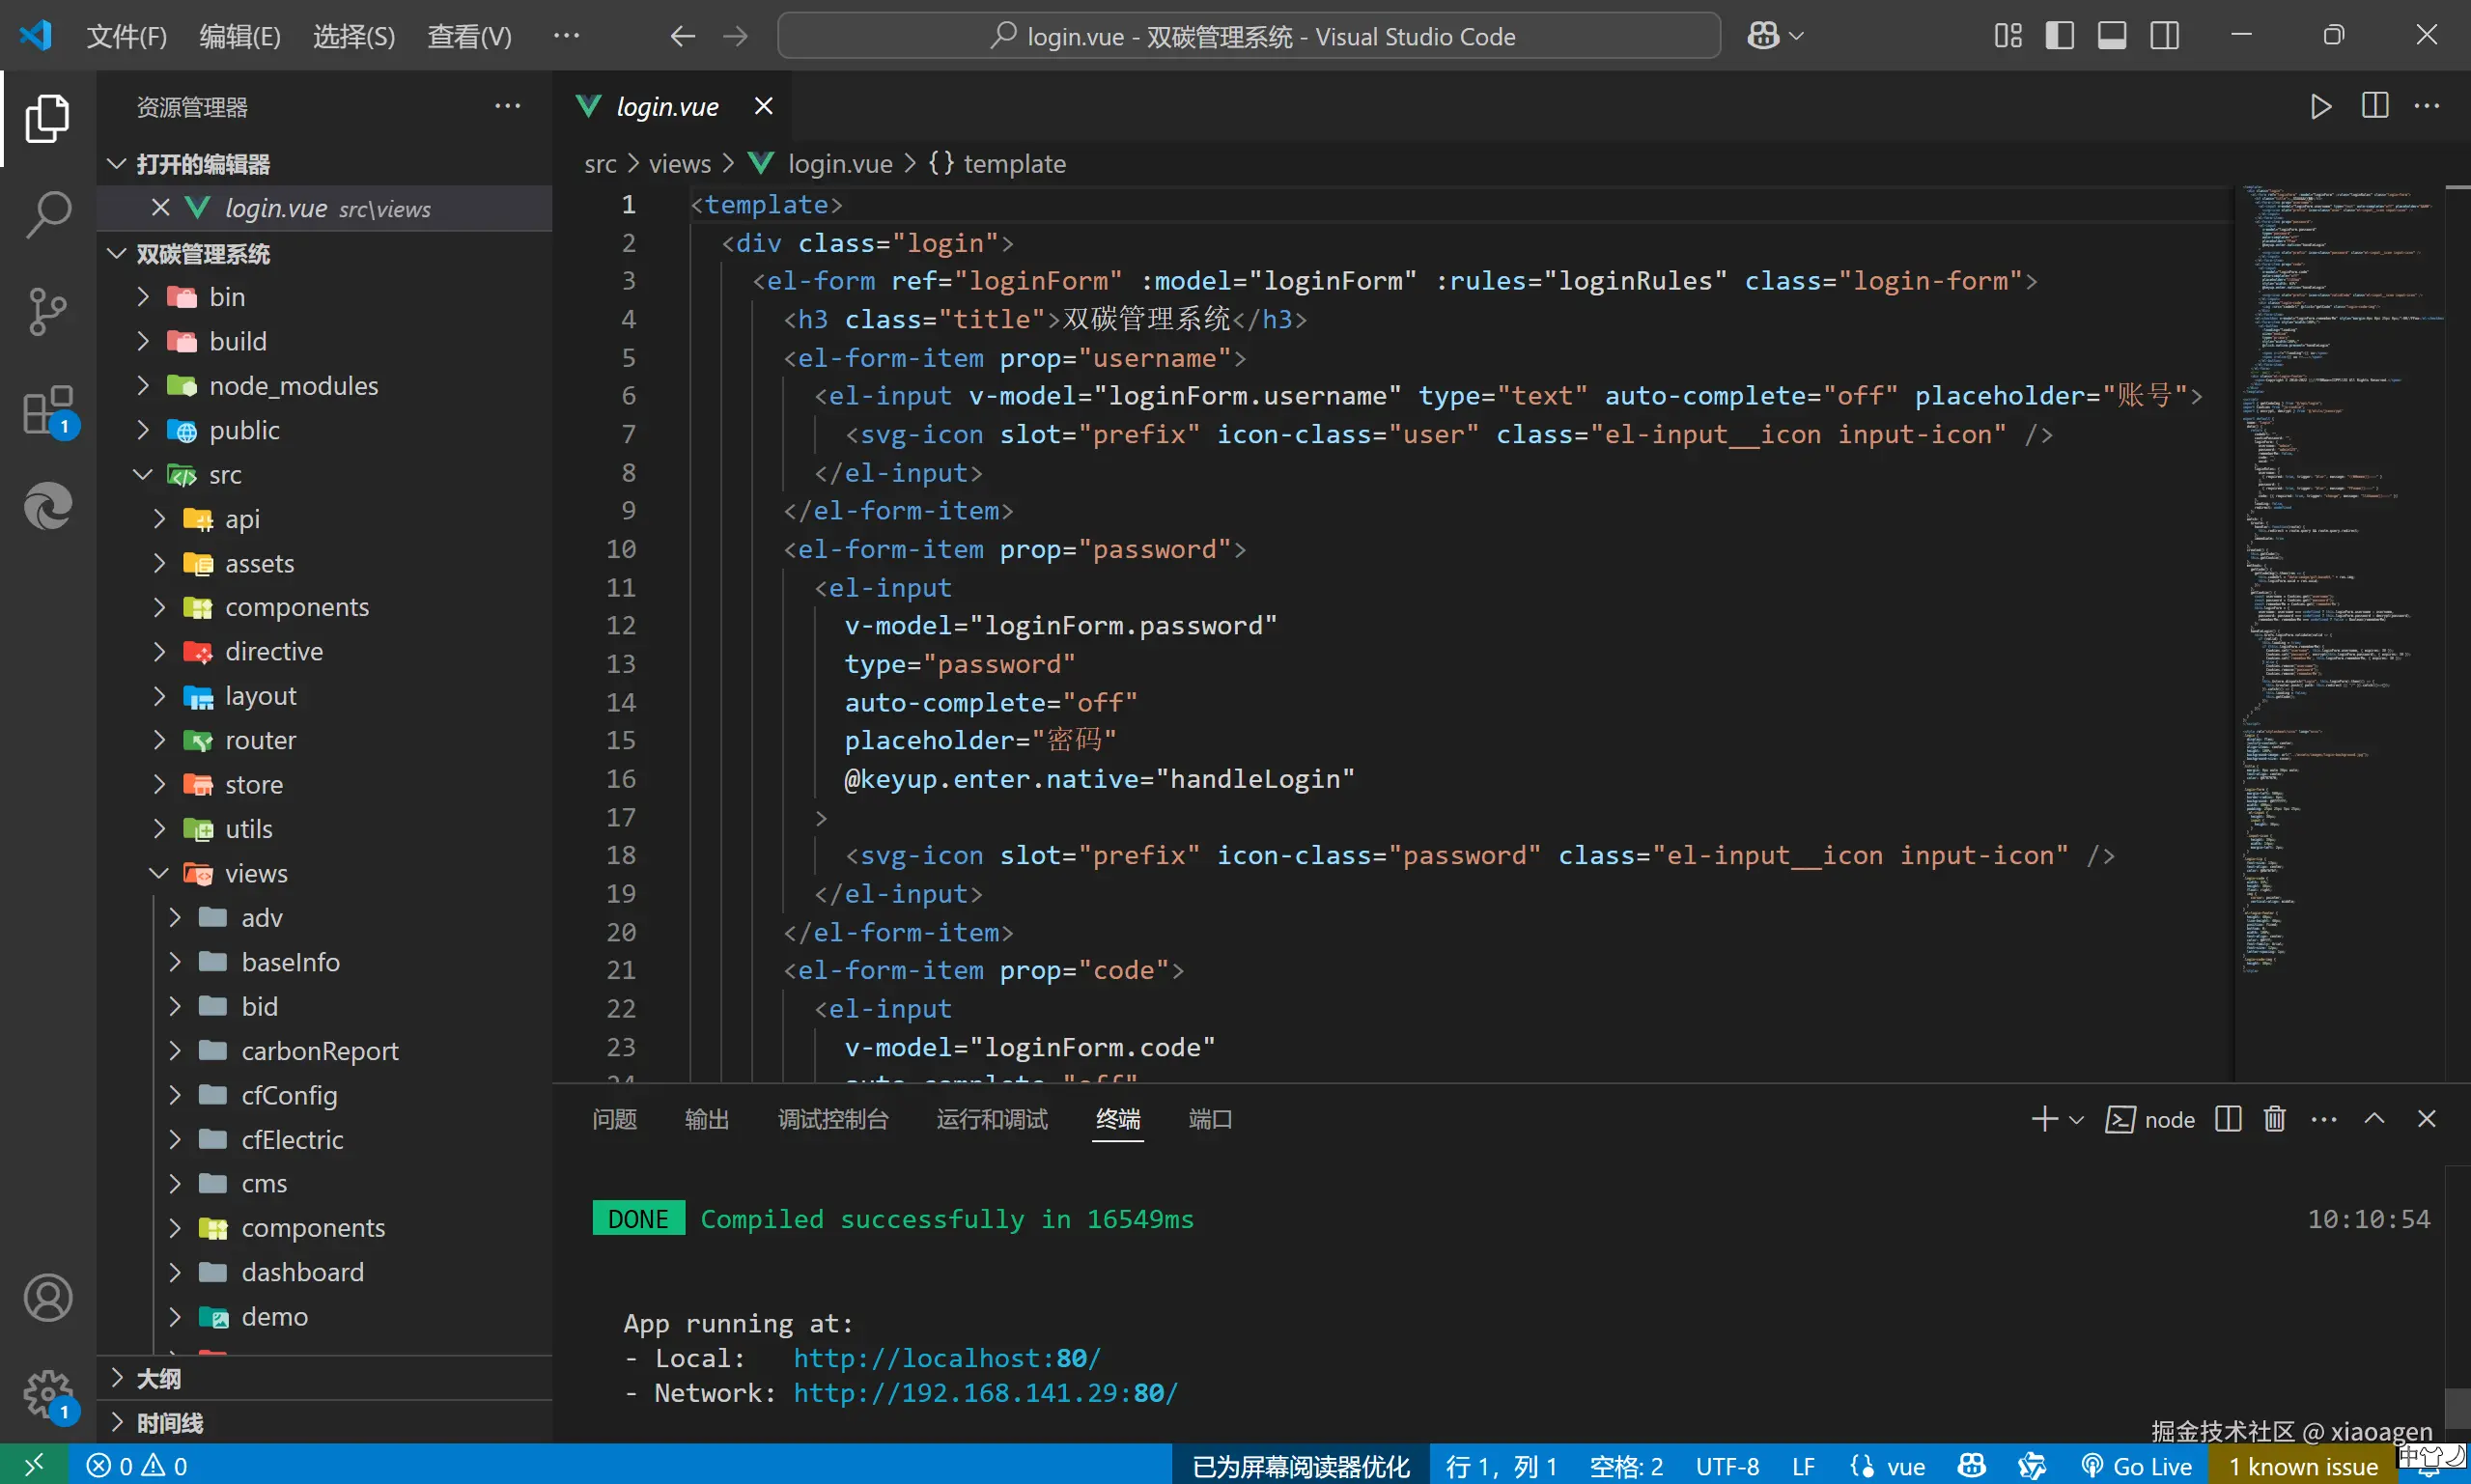Open the new terminal launch profile dropdown
Screen dimensions: 2471x1484
click(x=2076, y=1120)
